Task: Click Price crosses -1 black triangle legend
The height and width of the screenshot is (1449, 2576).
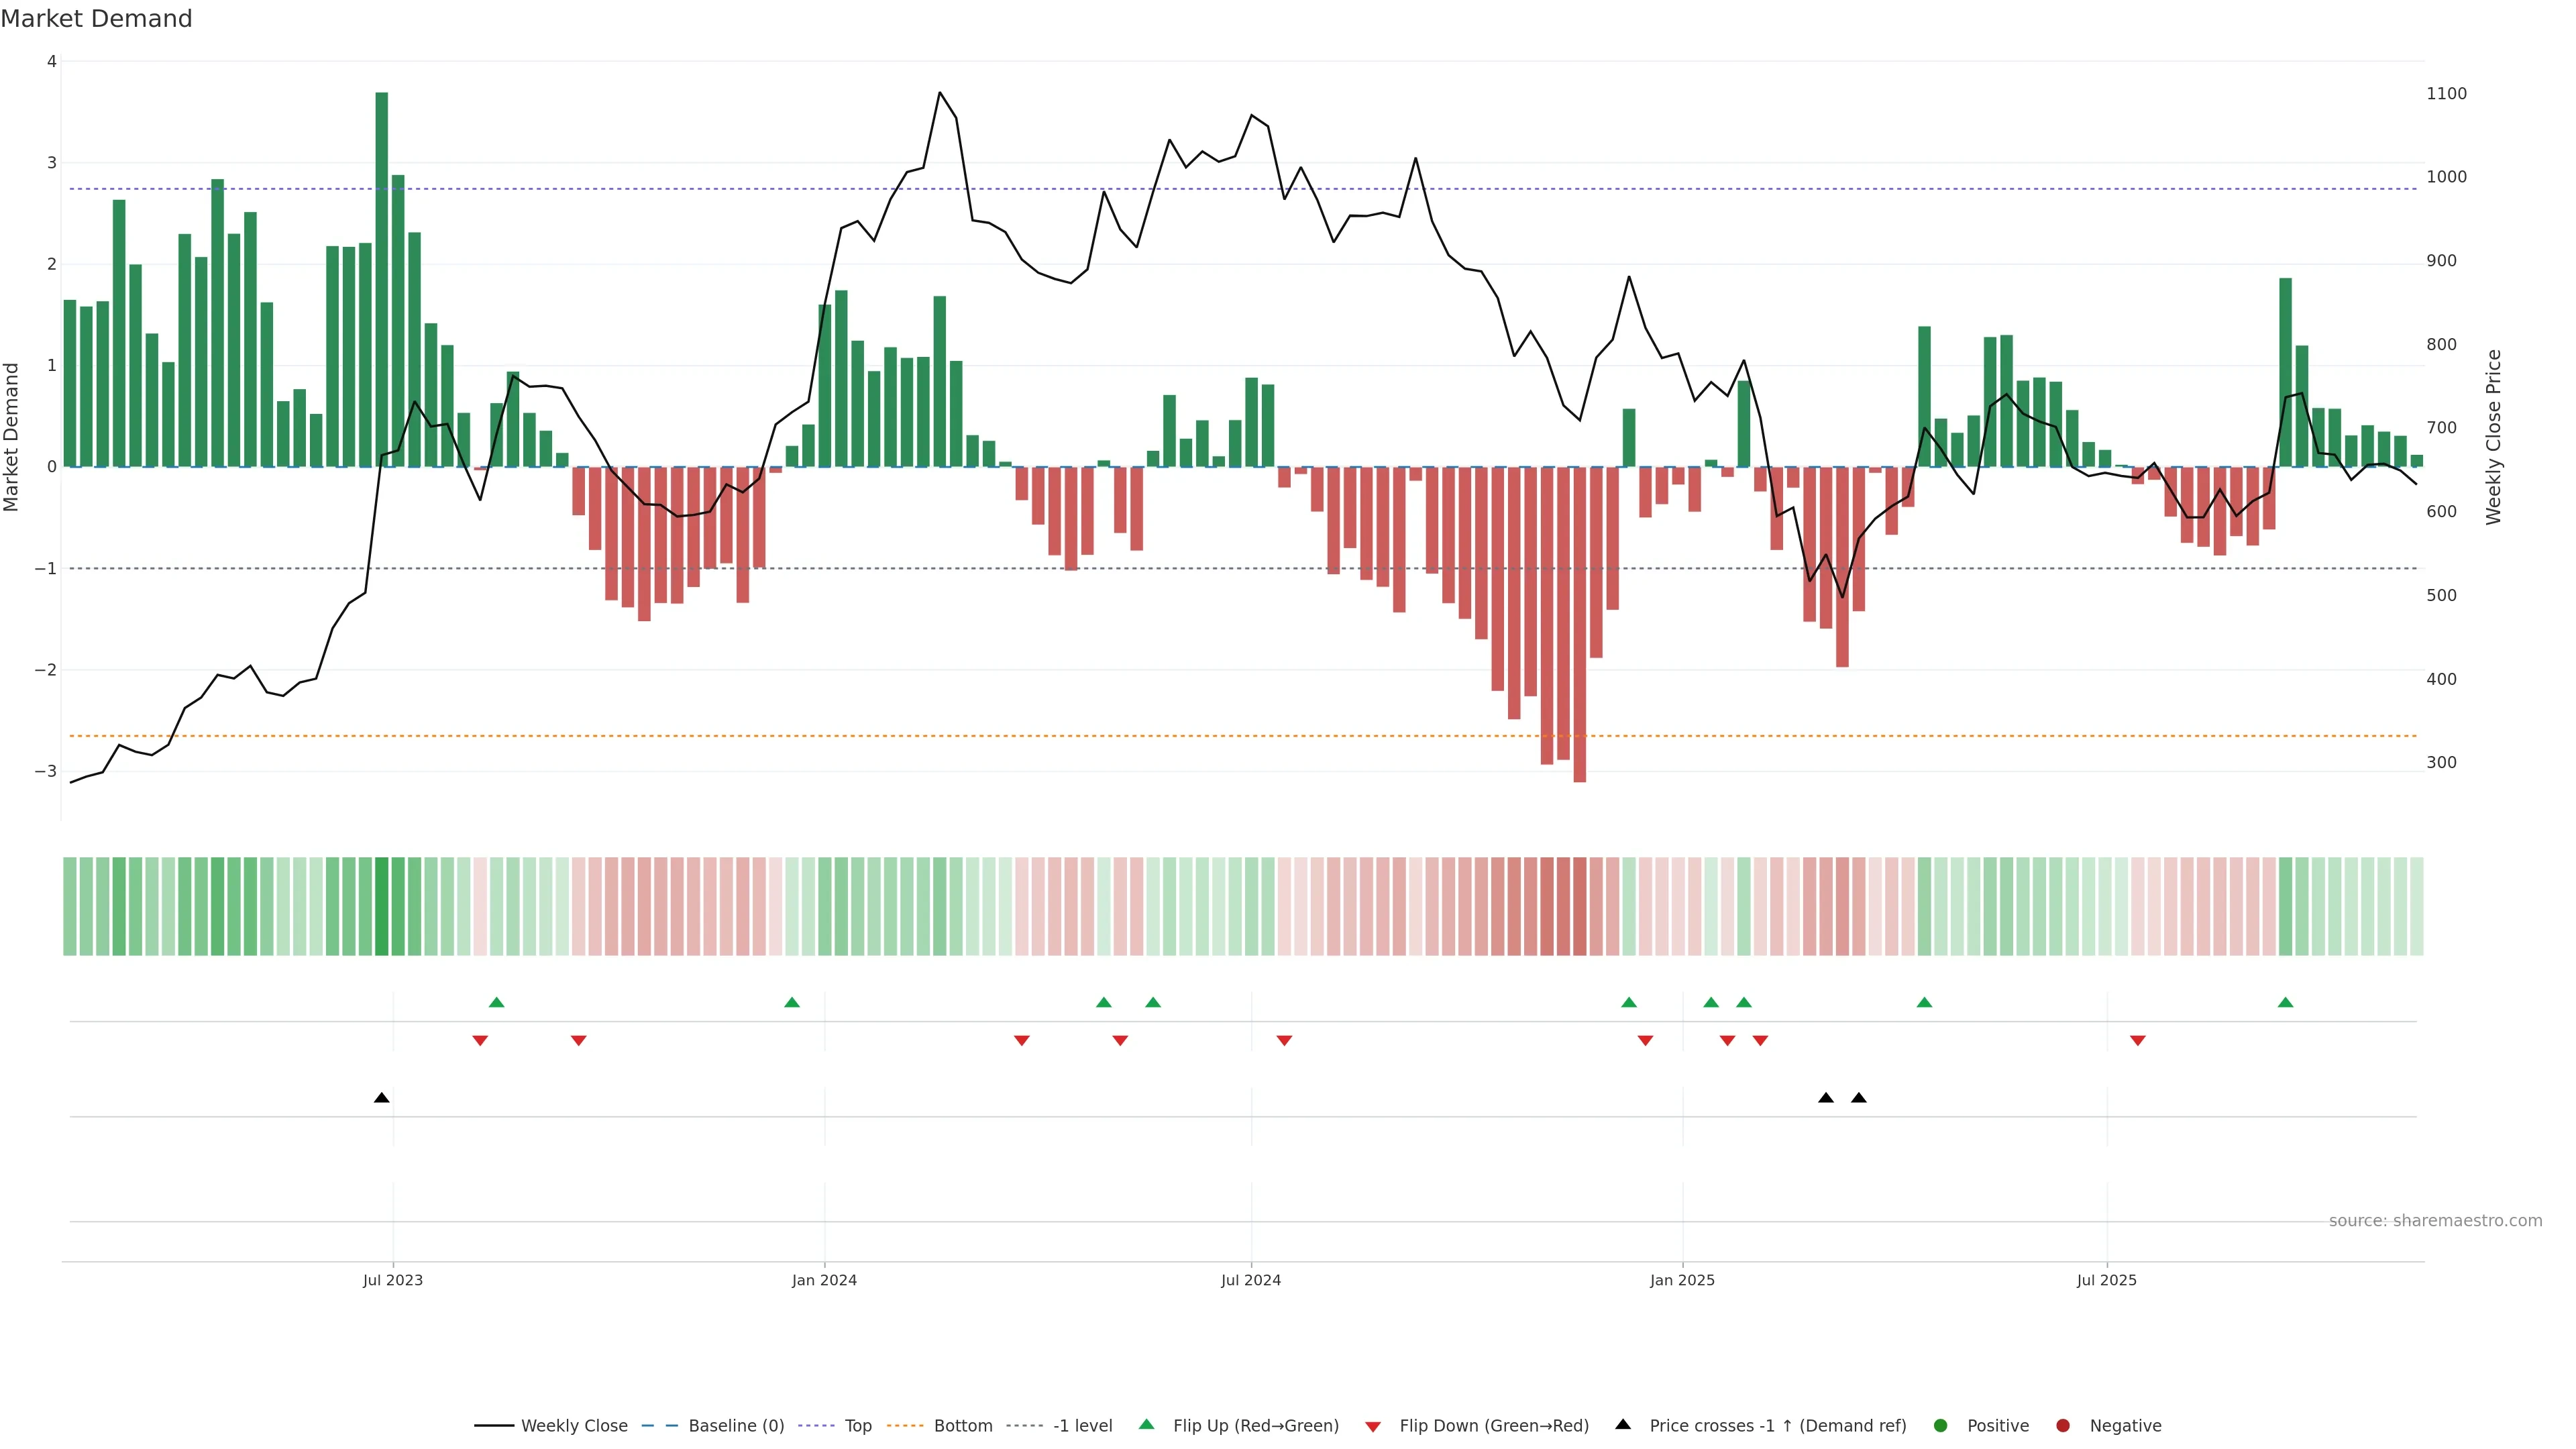Action: pos(1623,1424)
